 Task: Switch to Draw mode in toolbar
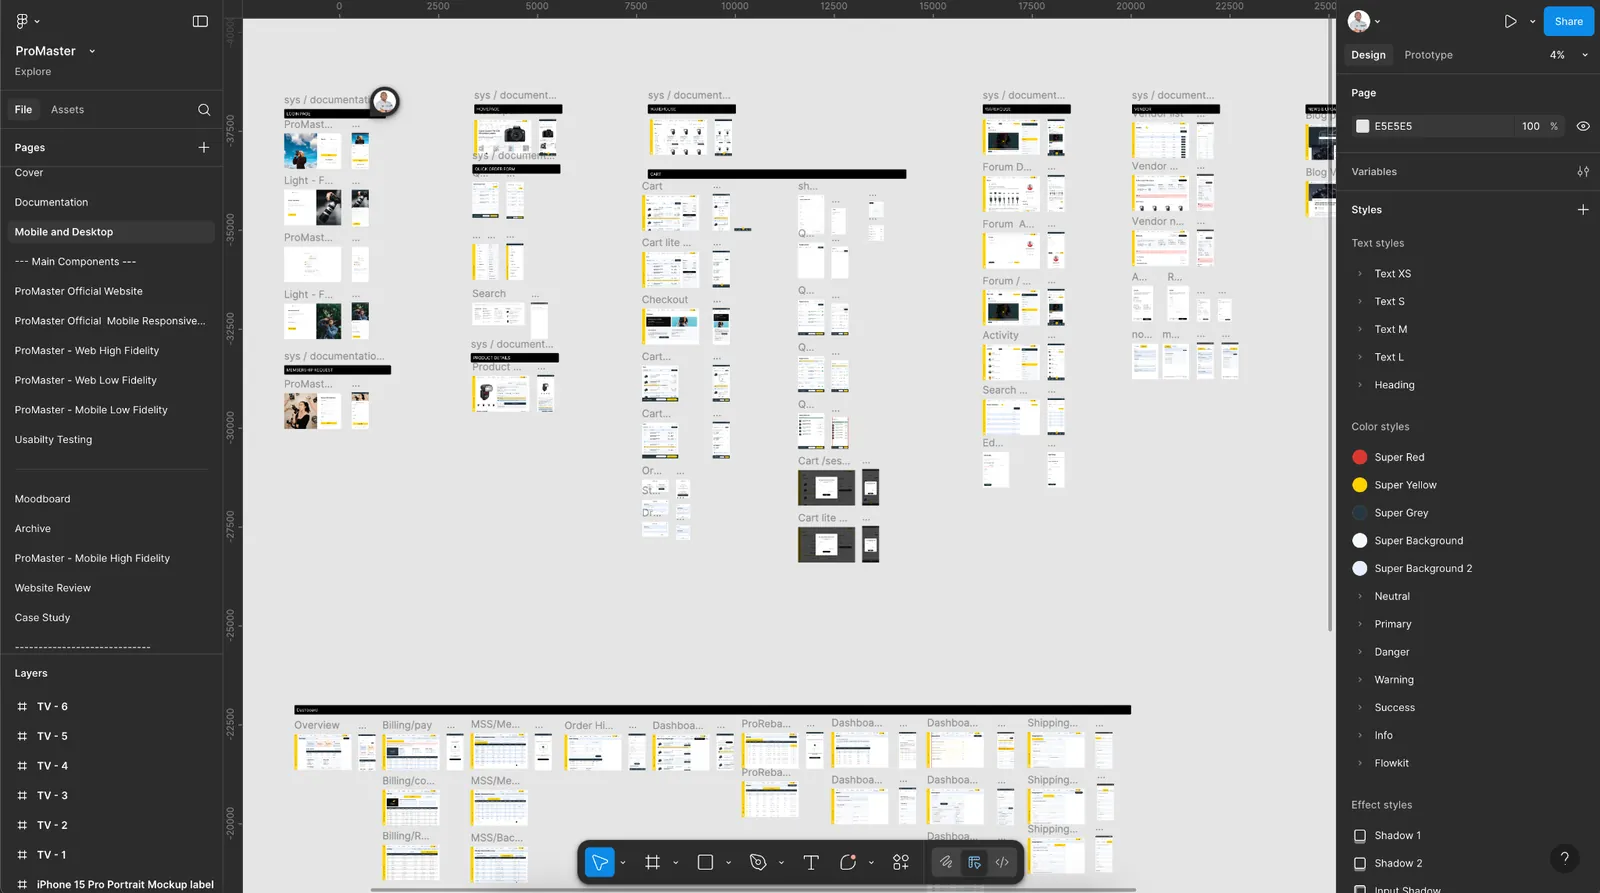click(946, 862)
